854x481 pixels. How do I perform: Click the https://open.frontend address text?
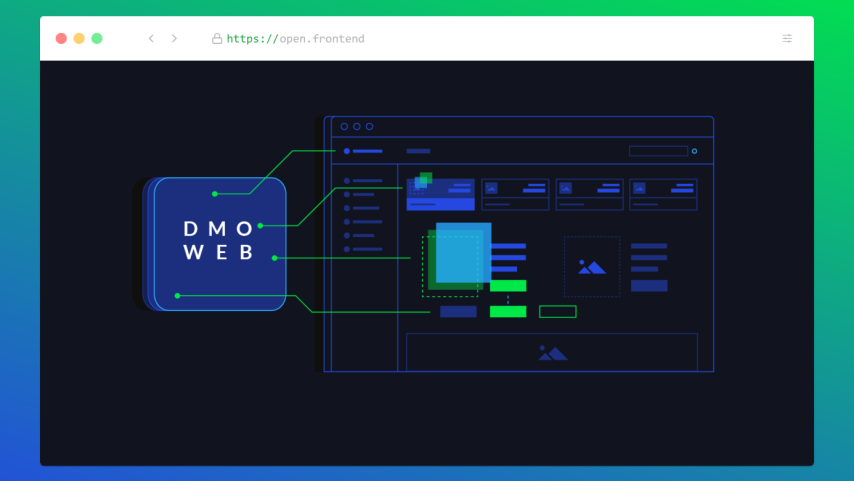pos(295,39)
